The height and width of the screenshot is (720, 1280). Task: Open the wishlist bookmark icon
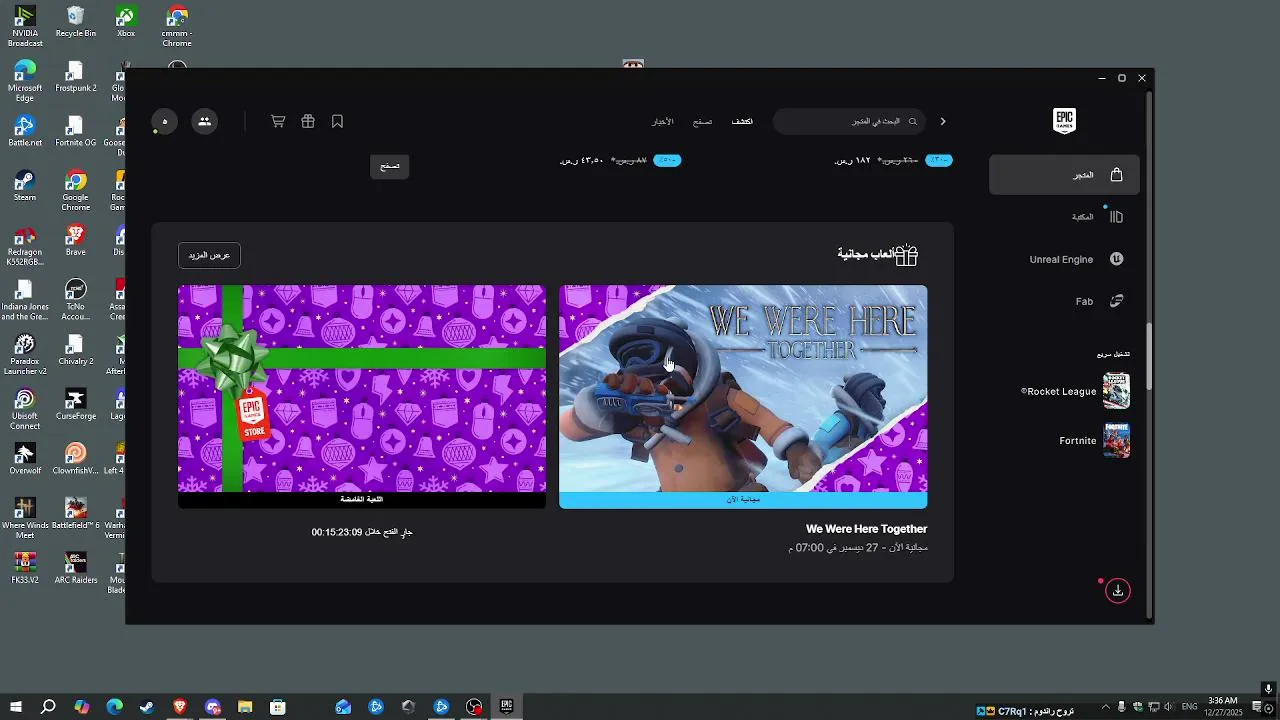pyautogui.click(x=338, y=121)
